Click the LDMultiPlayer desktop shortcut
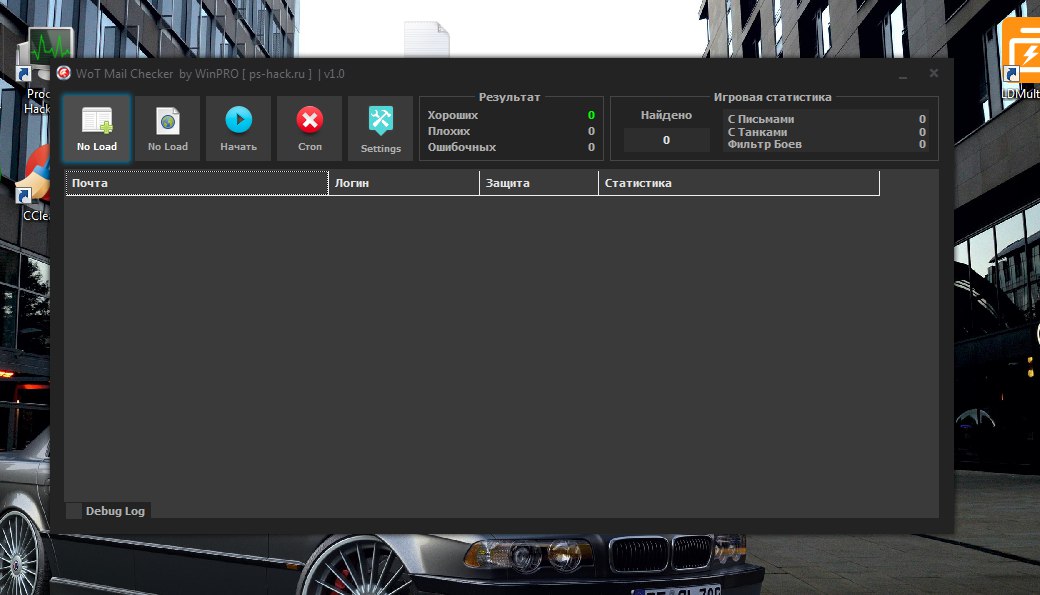Image resolution: width=1040 pixels, height=595 pixels. click(1022, 55)
